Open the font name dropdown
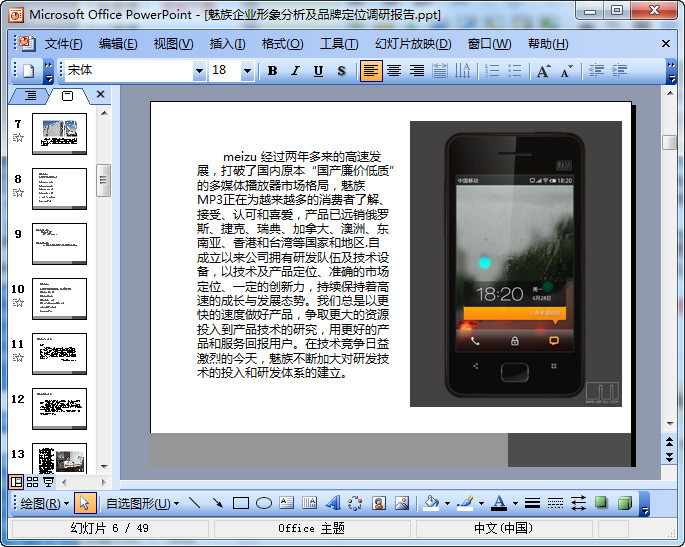The height and width of the screenshot is (547, 685). (x=199, y=71)
